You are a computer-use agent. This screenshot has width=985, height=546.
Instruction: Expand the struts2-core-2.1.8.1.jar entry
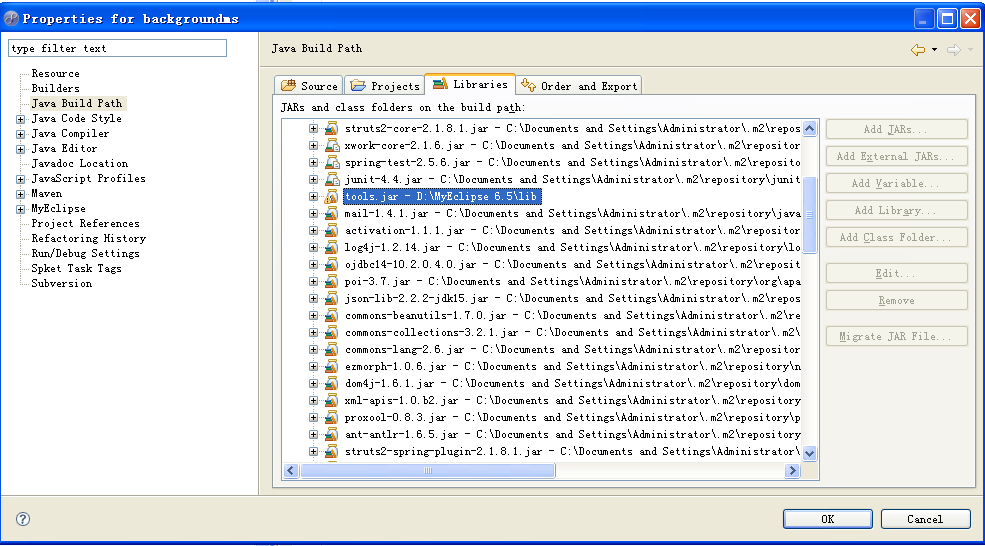coord(313,129)
